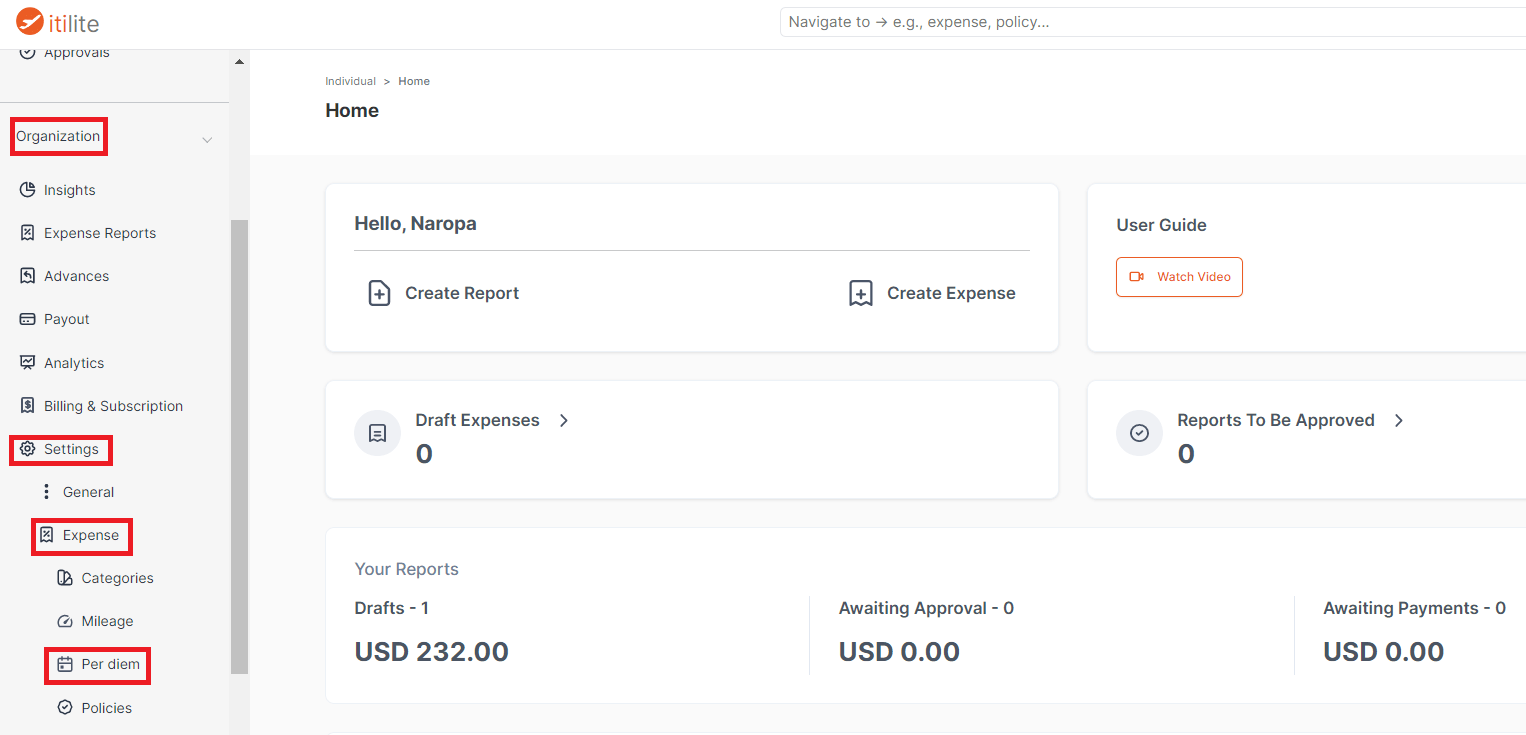Collapse the Organization section chevron
Viewport: 1526px width, 735px height.
point(207,140)
